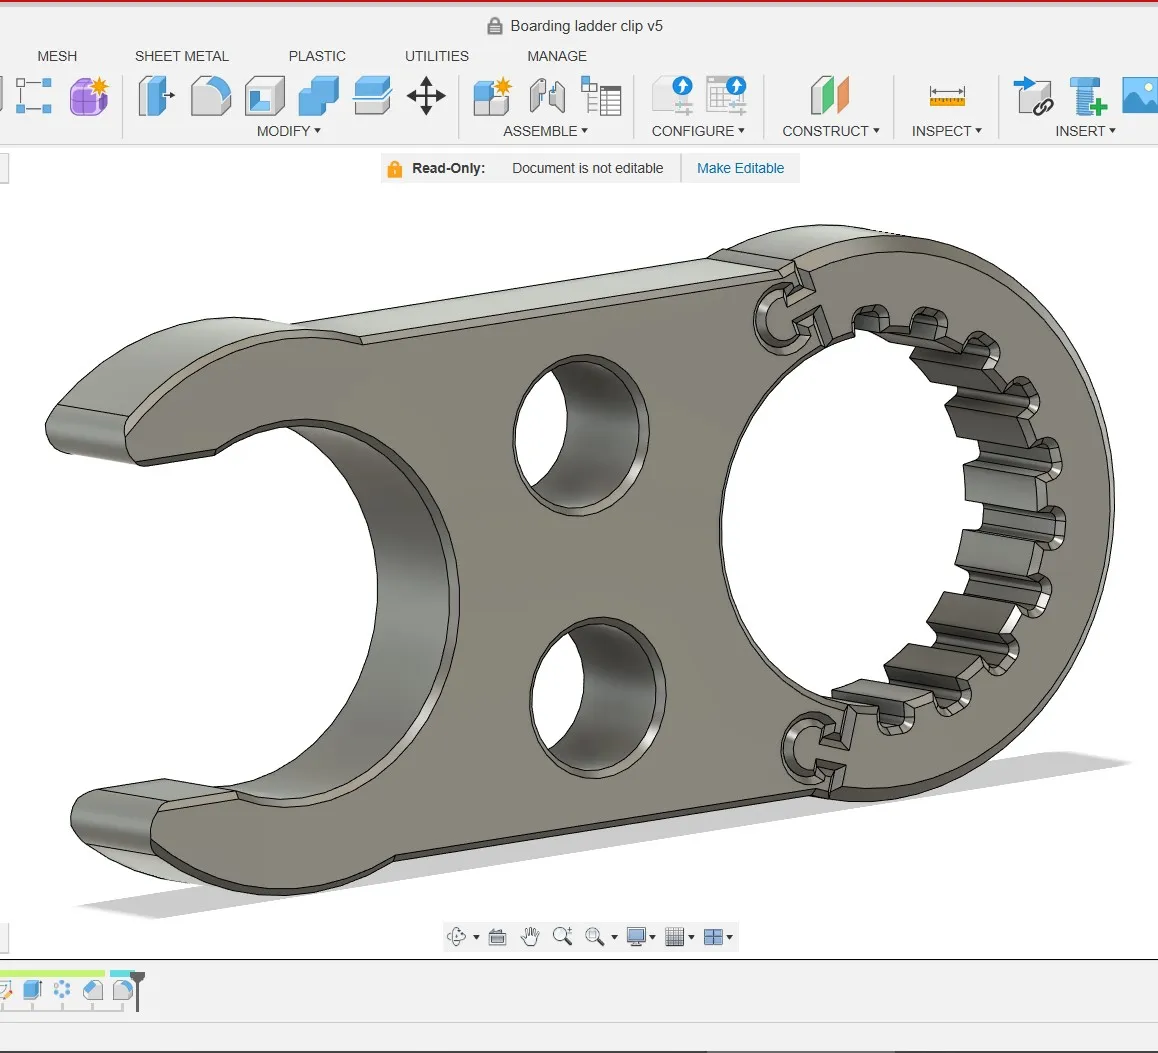Expand the INSPECT dropdown
1158x1053 pixels.
coord(946,131)
